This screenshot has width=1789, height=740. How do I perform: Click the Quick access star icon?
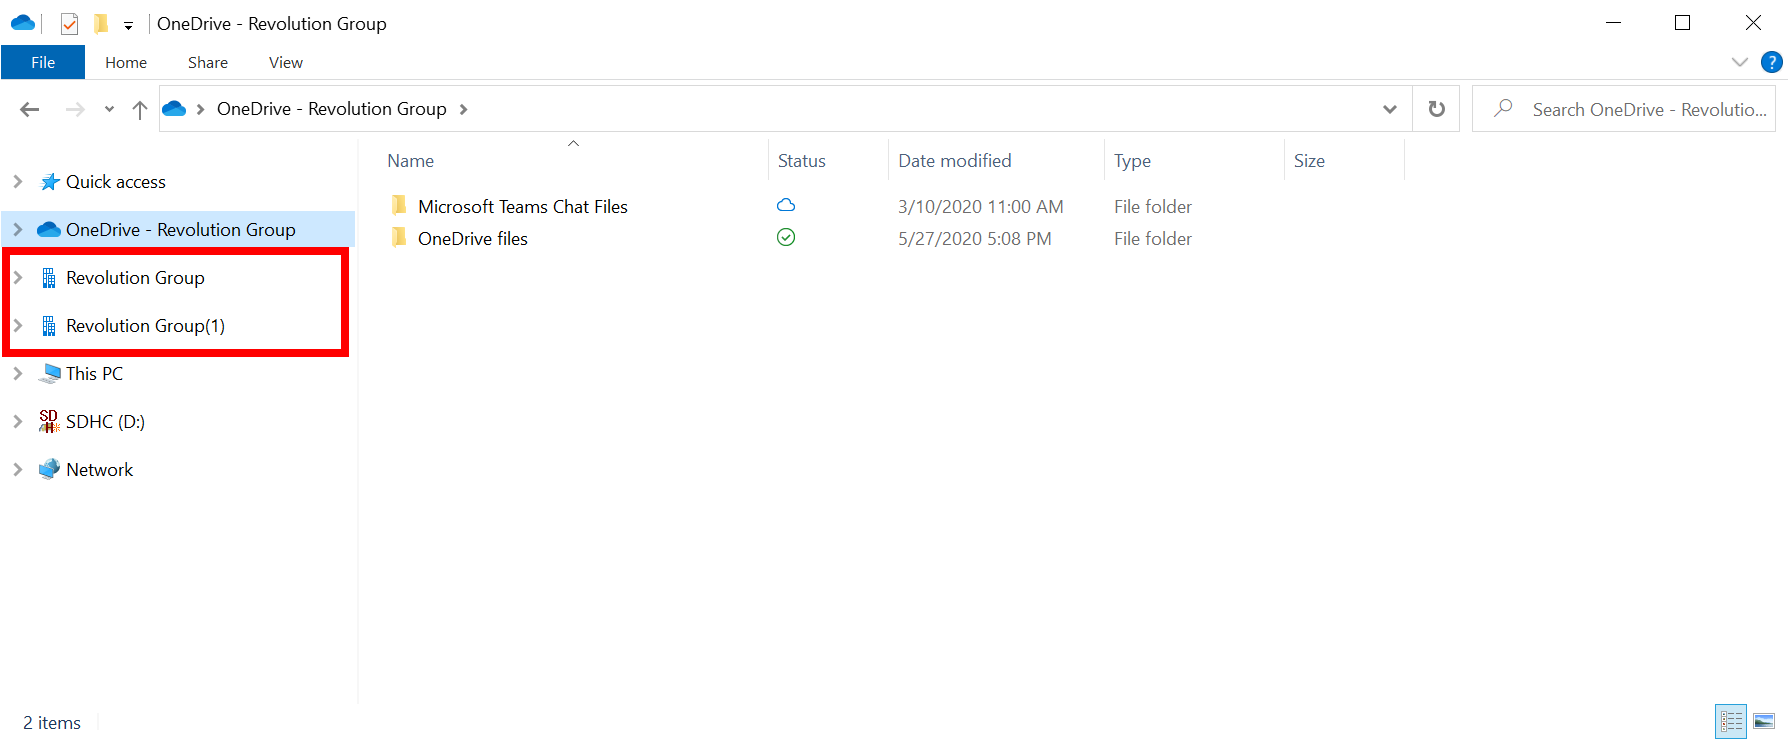click(49, 181)
